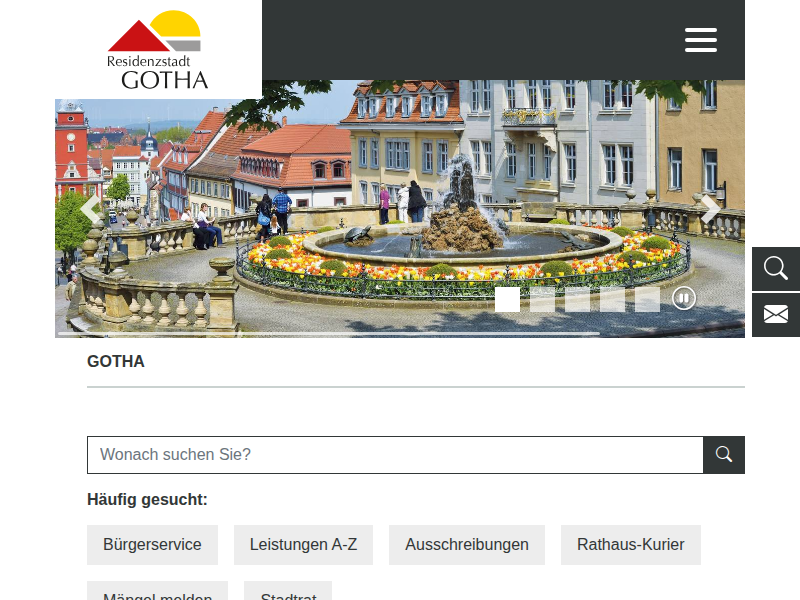Click the 'Wonach suchen Sie?' search field
The height and width of the screenshot is (600, 800).
coord(395,455)
